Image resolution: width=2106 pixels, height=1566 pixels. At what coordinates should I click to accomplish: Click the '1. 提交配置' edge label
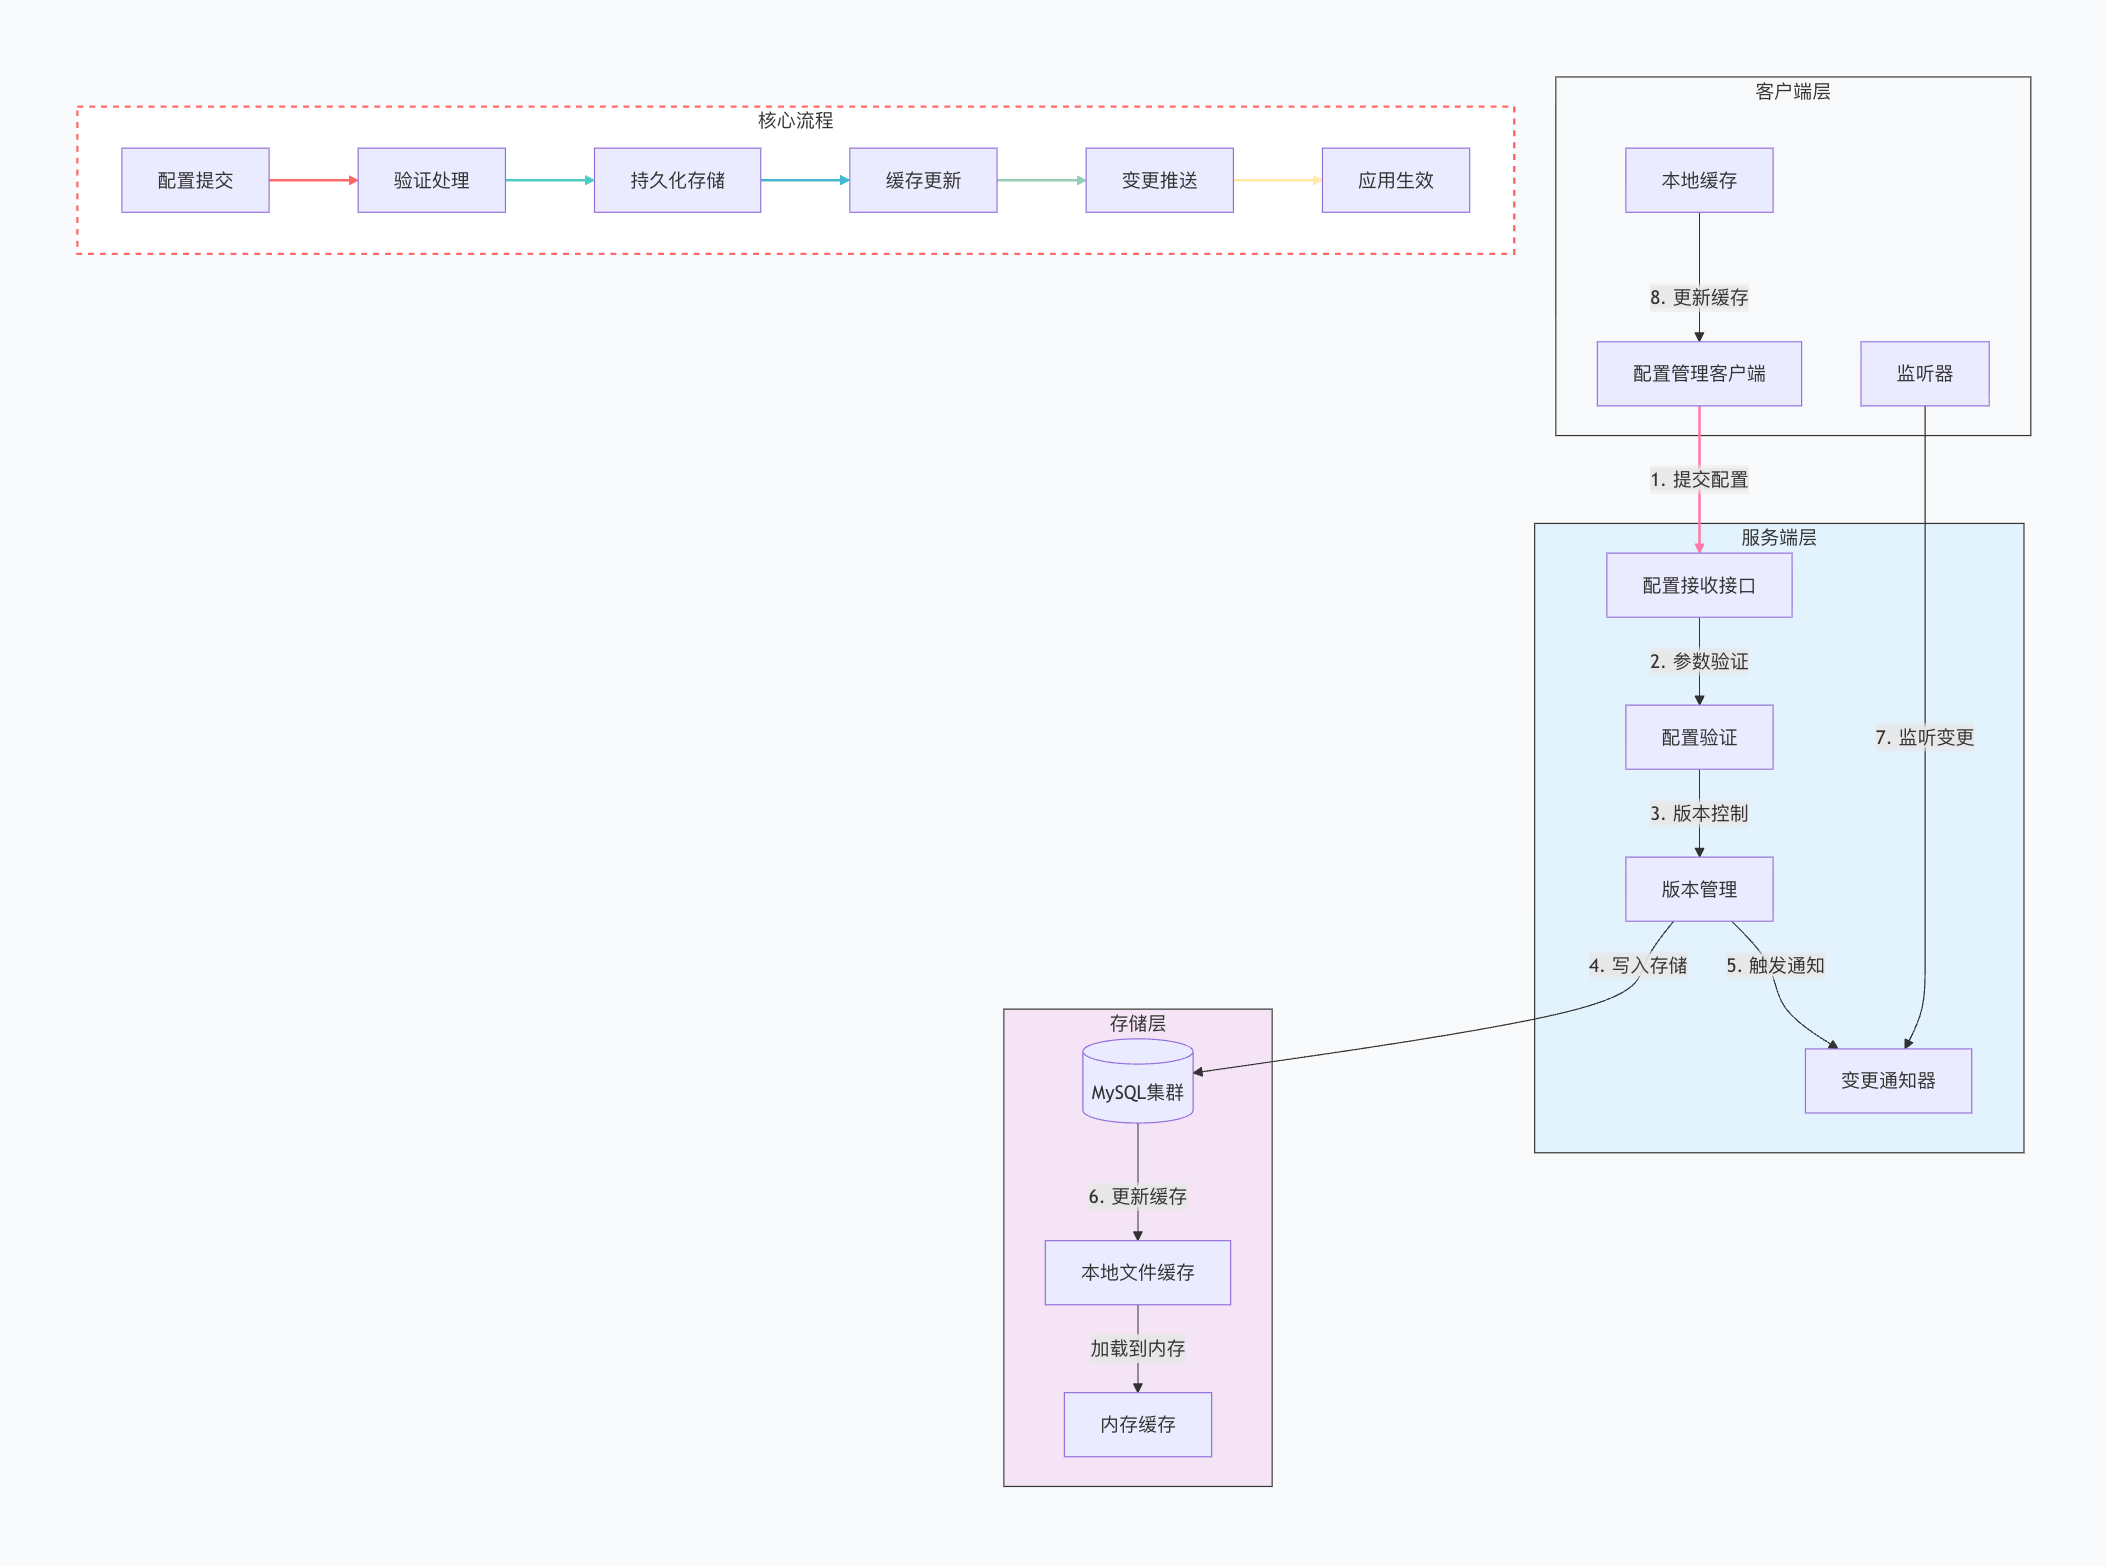1698,479
